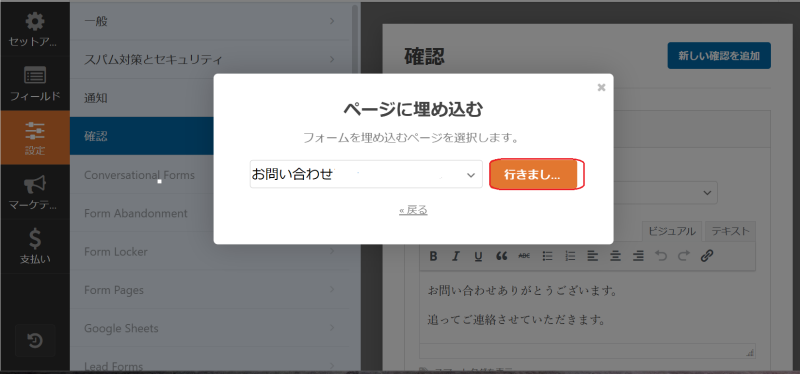
Task: Expand the Form Locker section
Action: pos(210,252)
